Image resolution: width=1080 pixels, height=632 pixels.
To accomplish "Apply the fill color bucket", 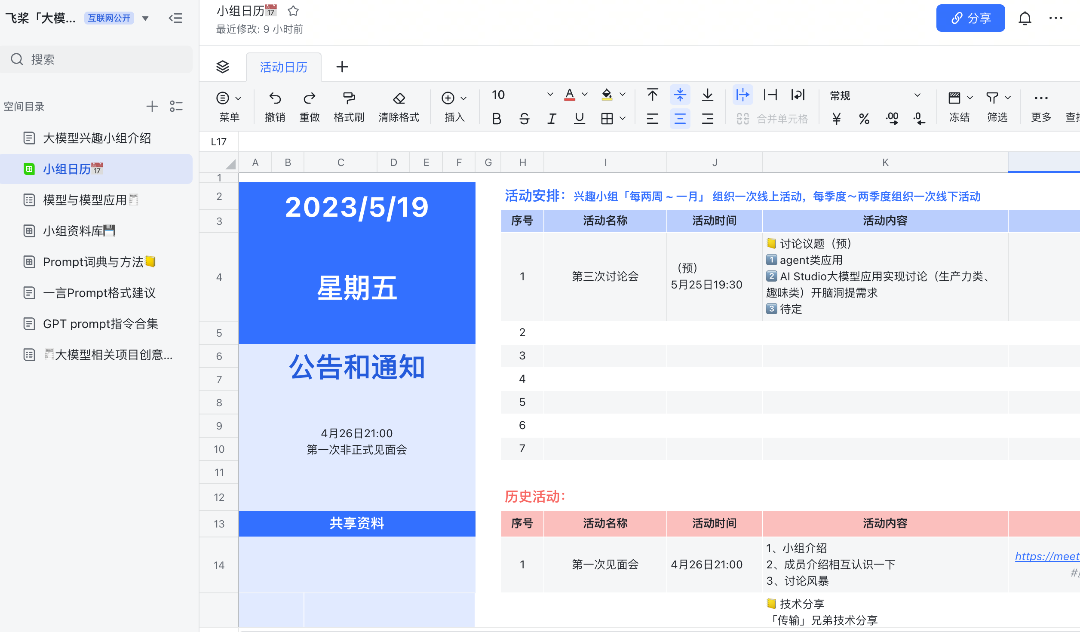I will [x=607, y=95].
